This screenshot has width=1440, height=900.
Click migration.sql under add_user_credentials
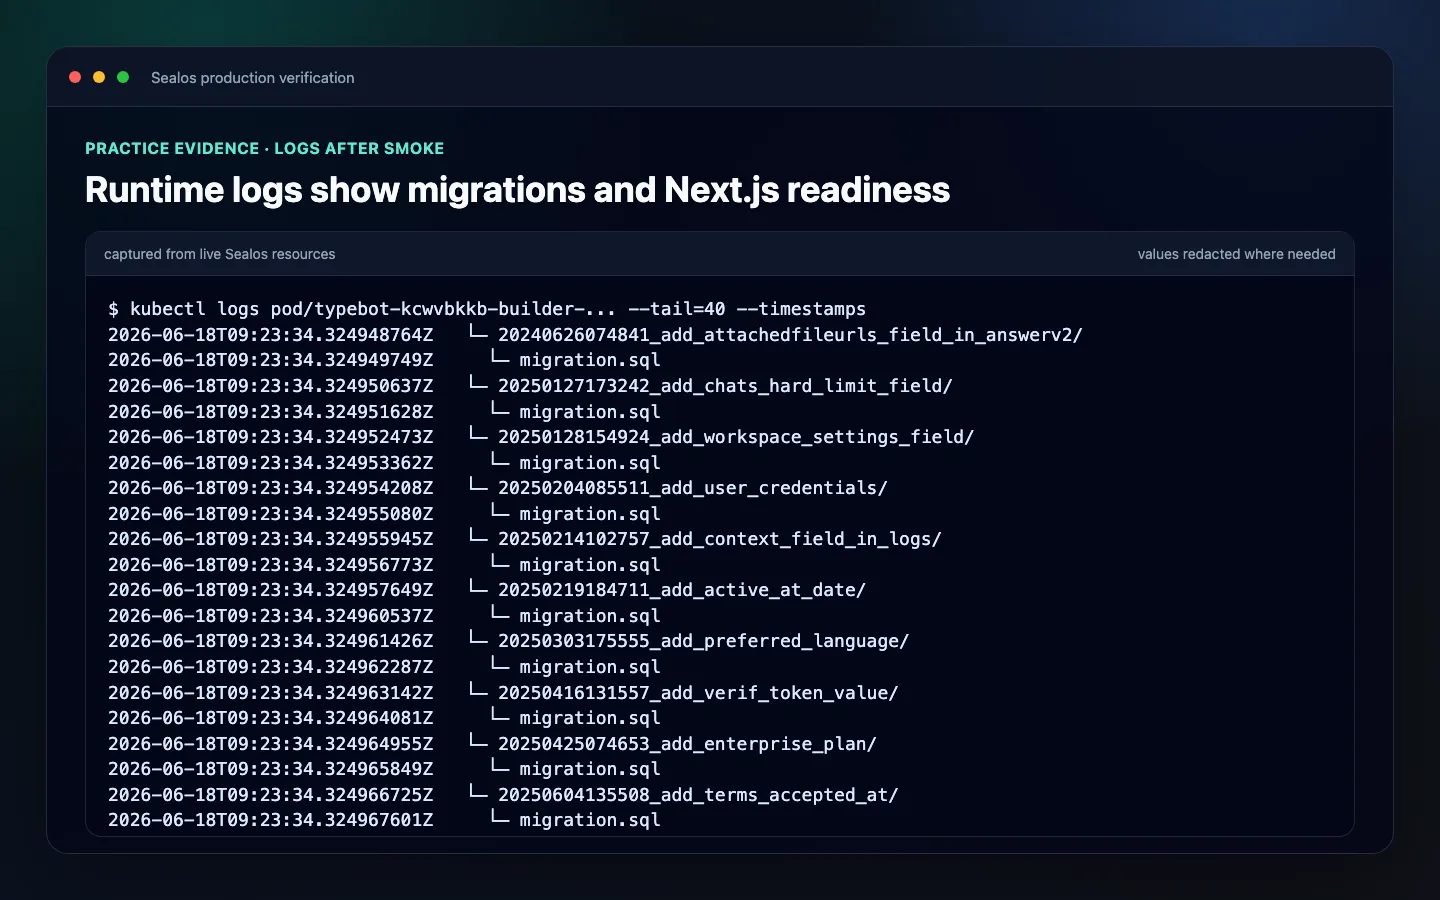click(590, 514)
